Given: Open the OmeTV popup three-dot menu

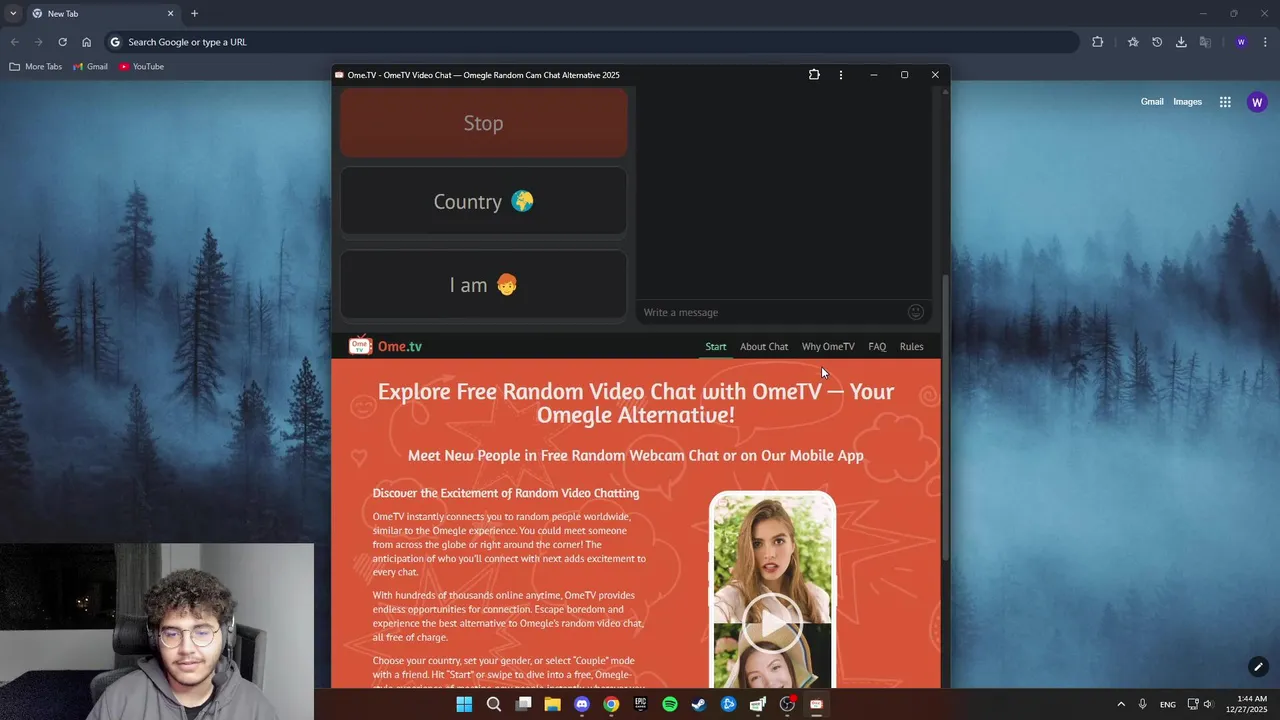Looking at the screenshot, I should click(840, 75).
